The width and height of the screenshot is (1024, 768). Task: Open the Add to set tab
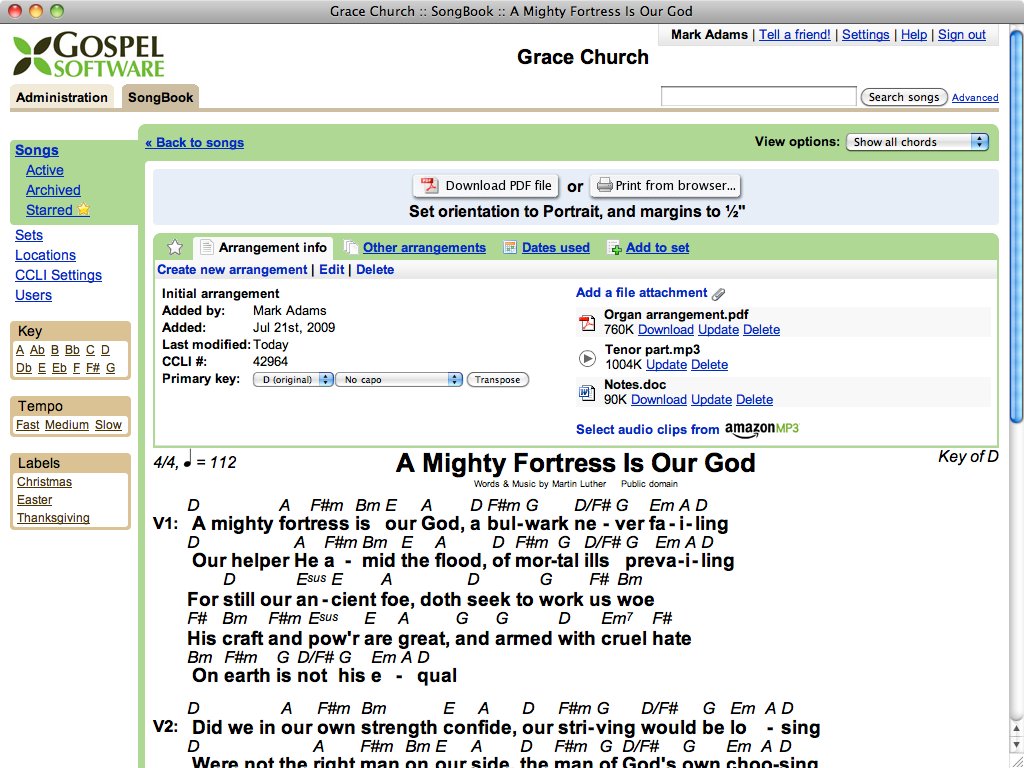[658, 248]
